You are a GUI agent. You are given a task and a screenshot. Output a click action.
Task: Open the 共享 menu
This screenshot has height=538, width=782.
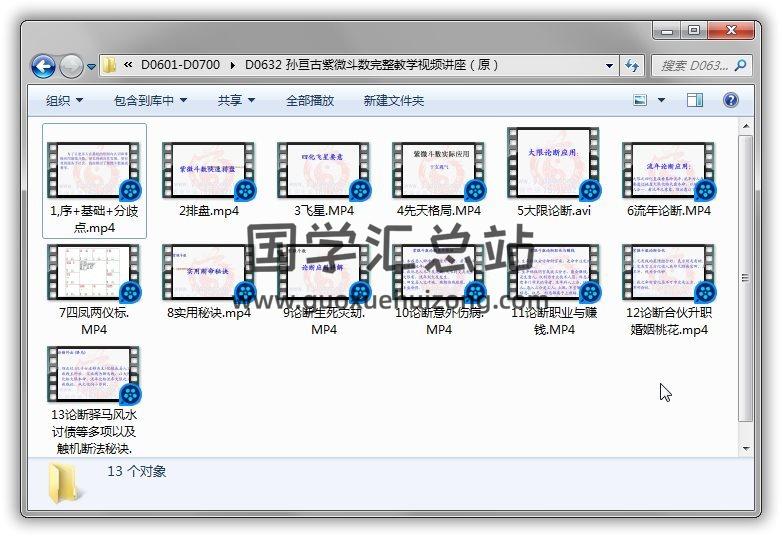click(x=236, y=101)
